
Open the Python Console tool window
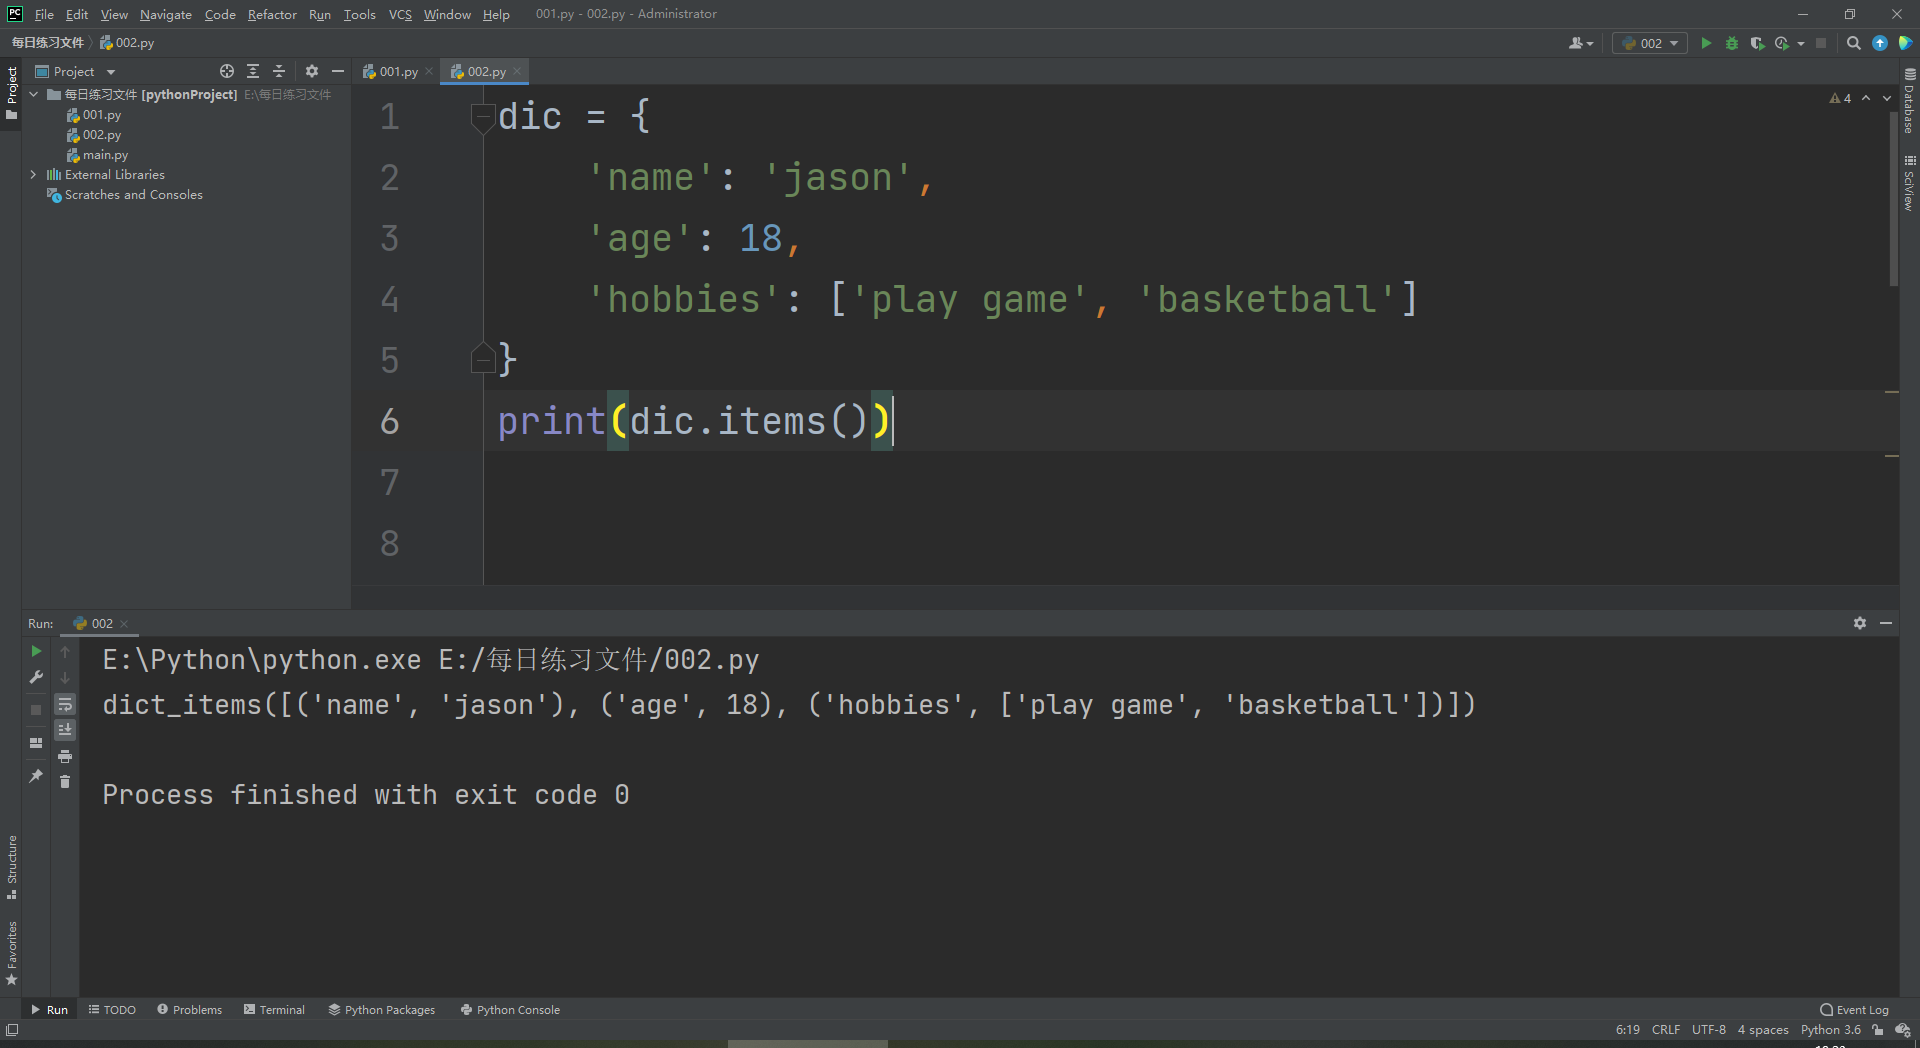point(510,1010)
